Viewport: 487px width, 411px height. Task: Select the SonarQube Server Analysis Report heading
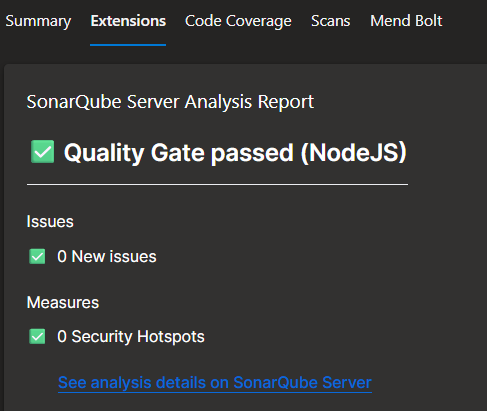pyautogui.click(x=170, y=102)
